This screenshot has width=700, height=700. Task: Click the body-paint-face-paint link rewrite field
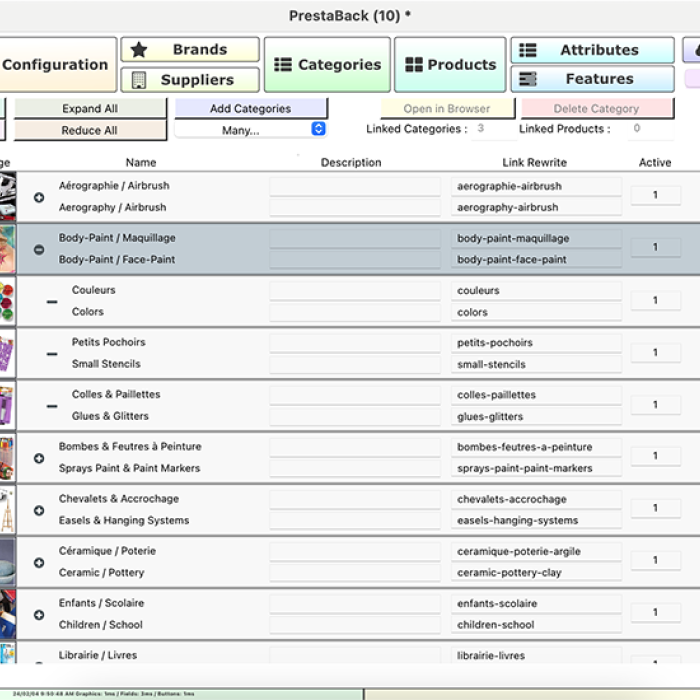point(536,259)
